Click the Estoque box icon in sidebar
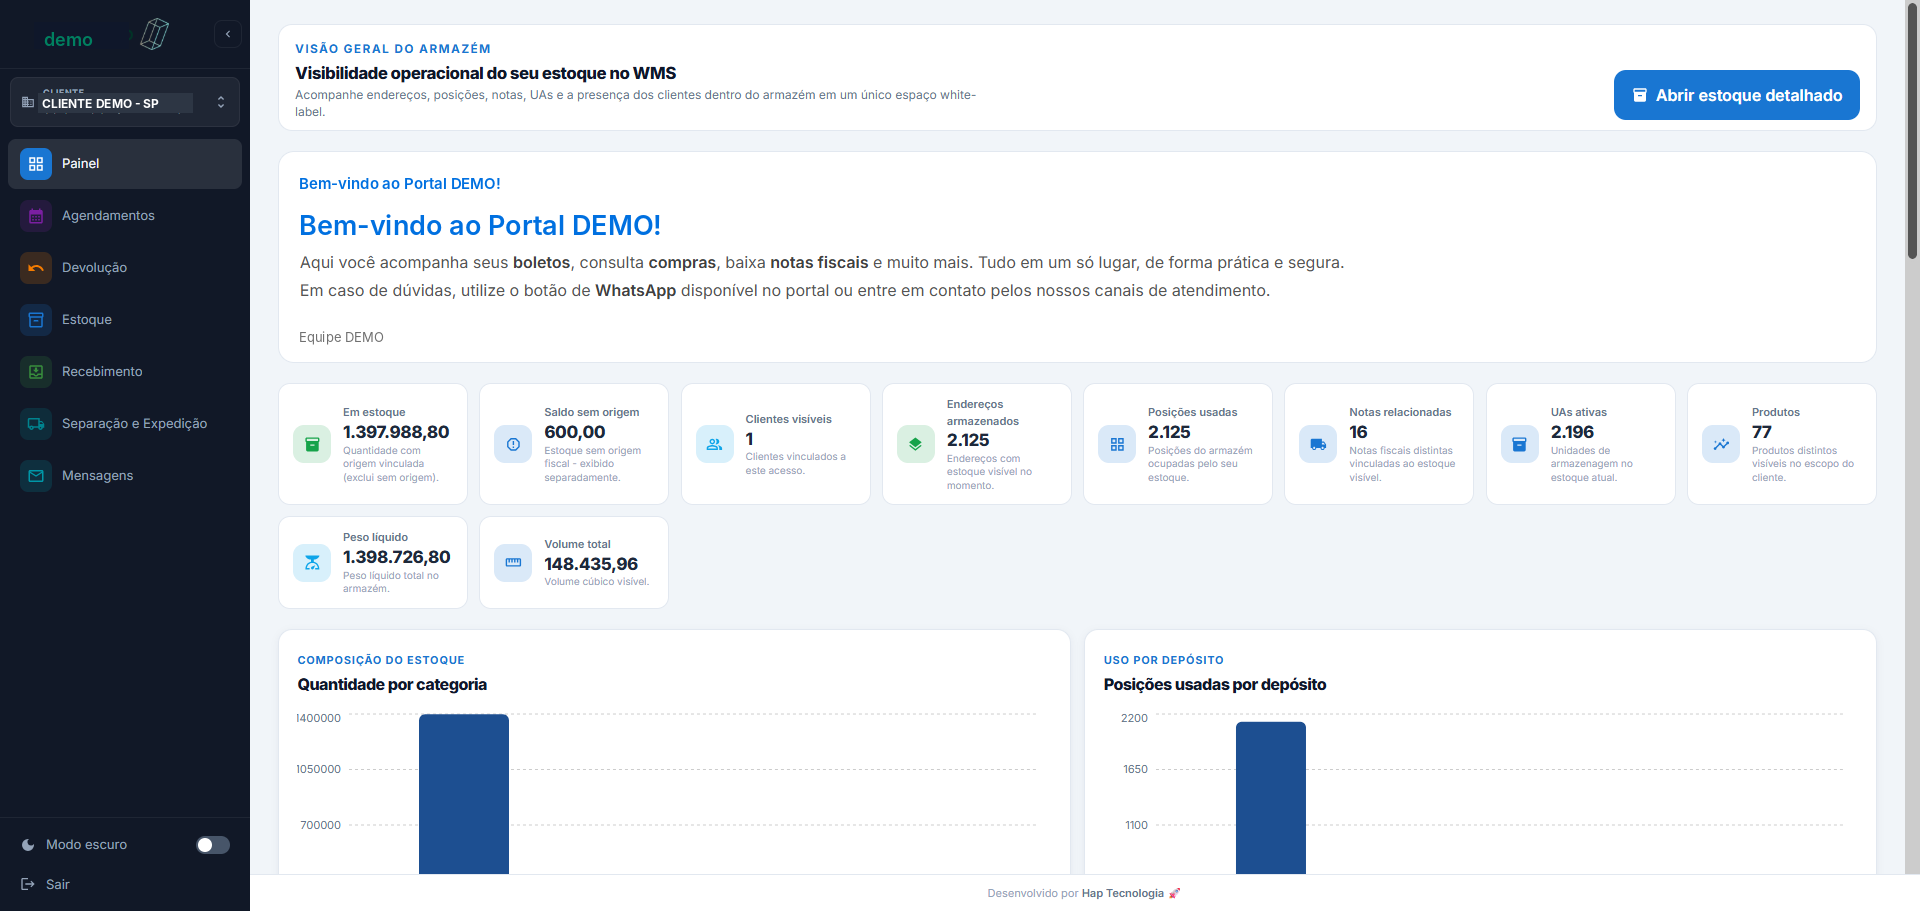 coord(36,320)
